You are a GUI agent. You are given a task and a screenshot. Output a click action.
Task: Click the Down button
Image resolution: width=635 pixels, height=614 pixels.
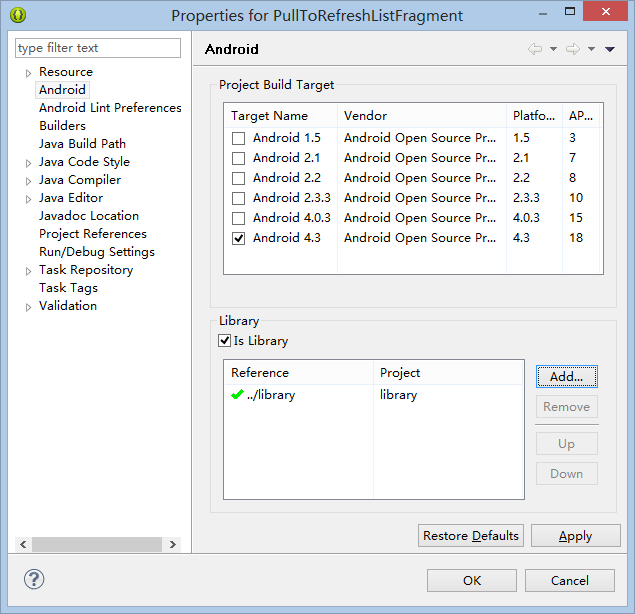(567, 473)
